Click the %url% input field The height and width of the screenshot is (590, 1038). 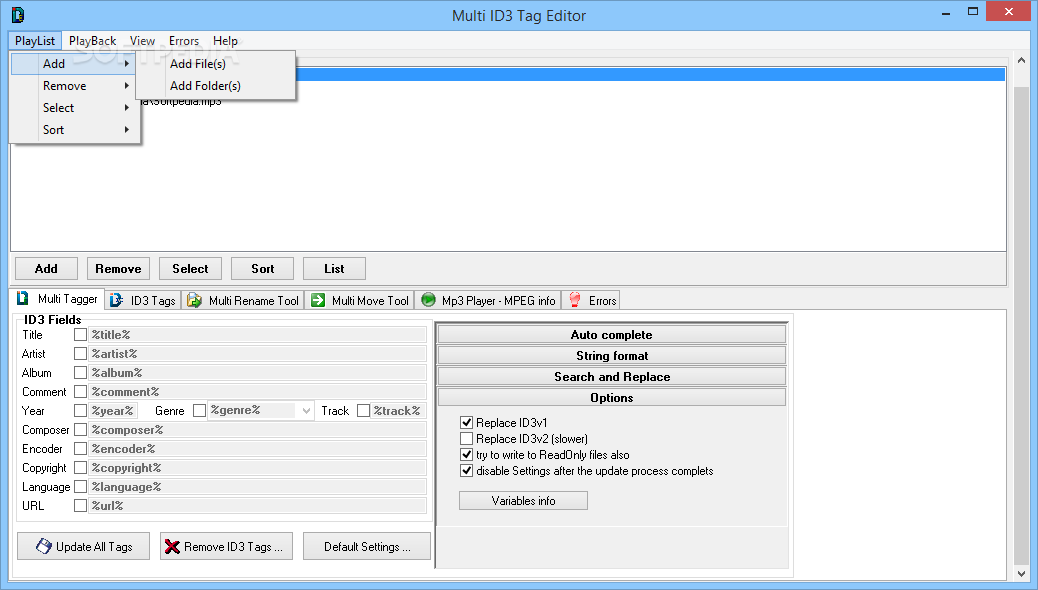(x=258, y=505)
